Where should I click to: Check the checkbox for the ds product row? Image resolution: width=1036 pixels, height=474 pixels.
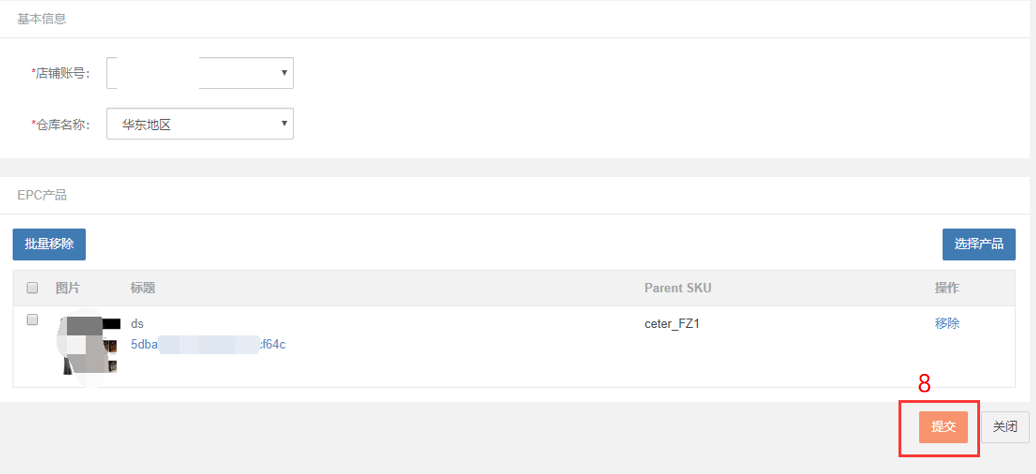point(32,319)
